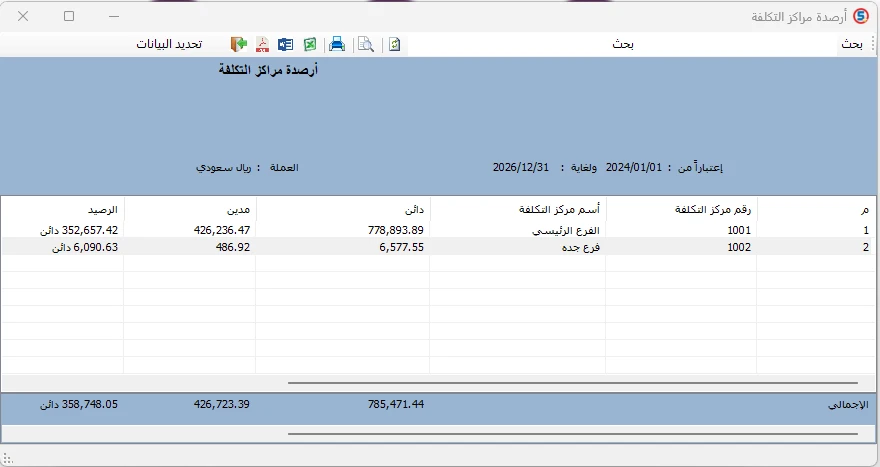Image resolution: width=880 pixels, height=467 pixels.
Task: Click total balance 358,748.05 دائن
Action: (x=79, y=404)
